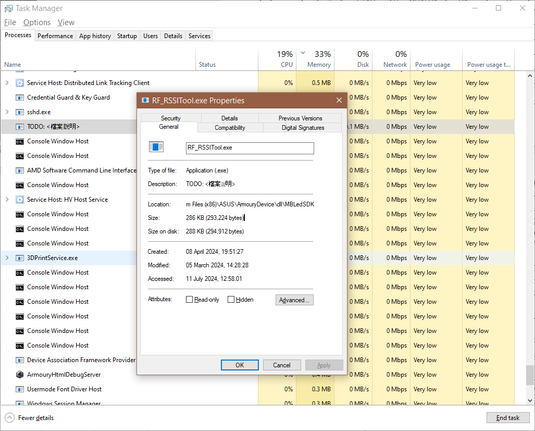Select the ArmouryHtmlDebugServer process row
This screenshot has height=431, width=535.
pyautogui.click(x=258, y=375)
